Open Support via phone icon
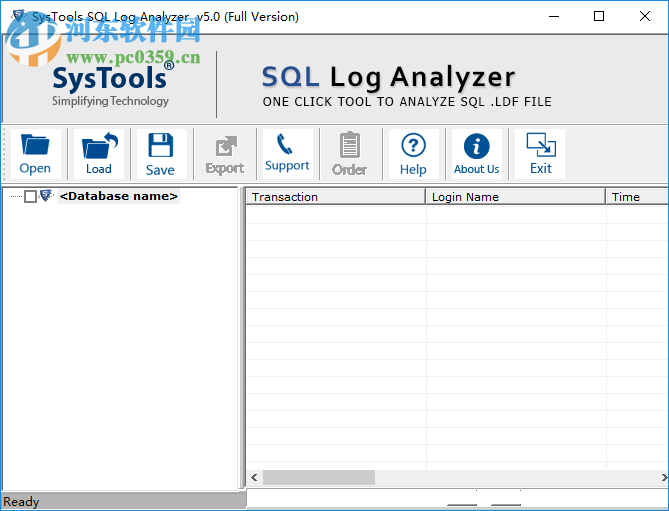 coord(287,154)
